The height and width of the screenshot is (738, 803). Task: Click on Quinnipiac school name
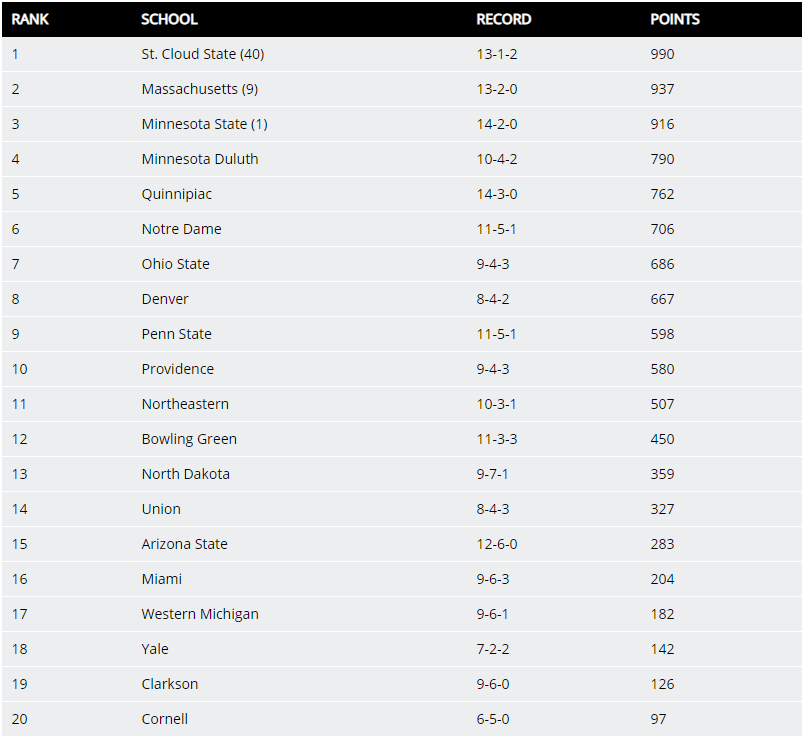[x=177, y=194]
